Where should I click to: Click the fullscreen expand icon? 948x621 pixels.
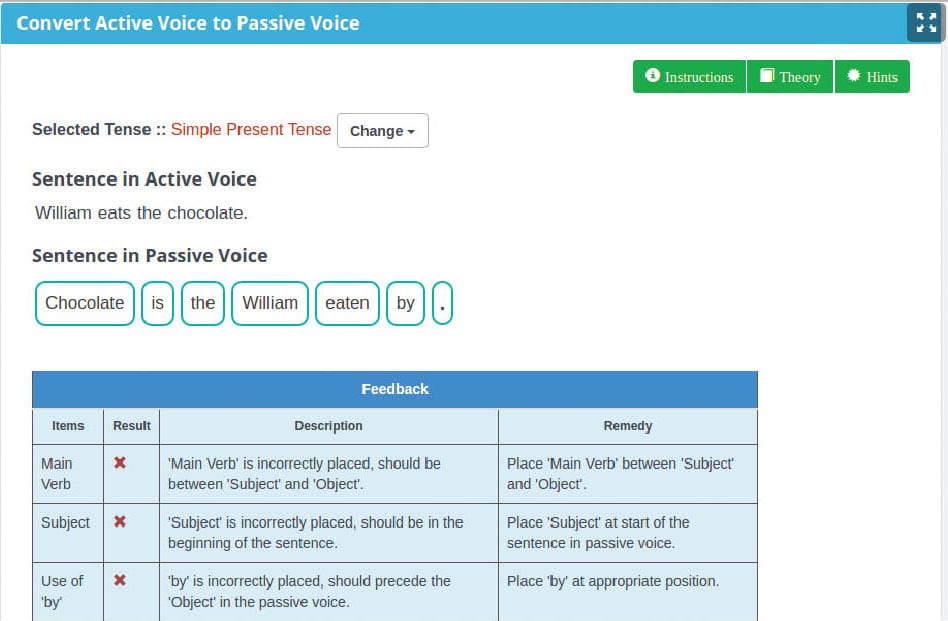(925, 22)
